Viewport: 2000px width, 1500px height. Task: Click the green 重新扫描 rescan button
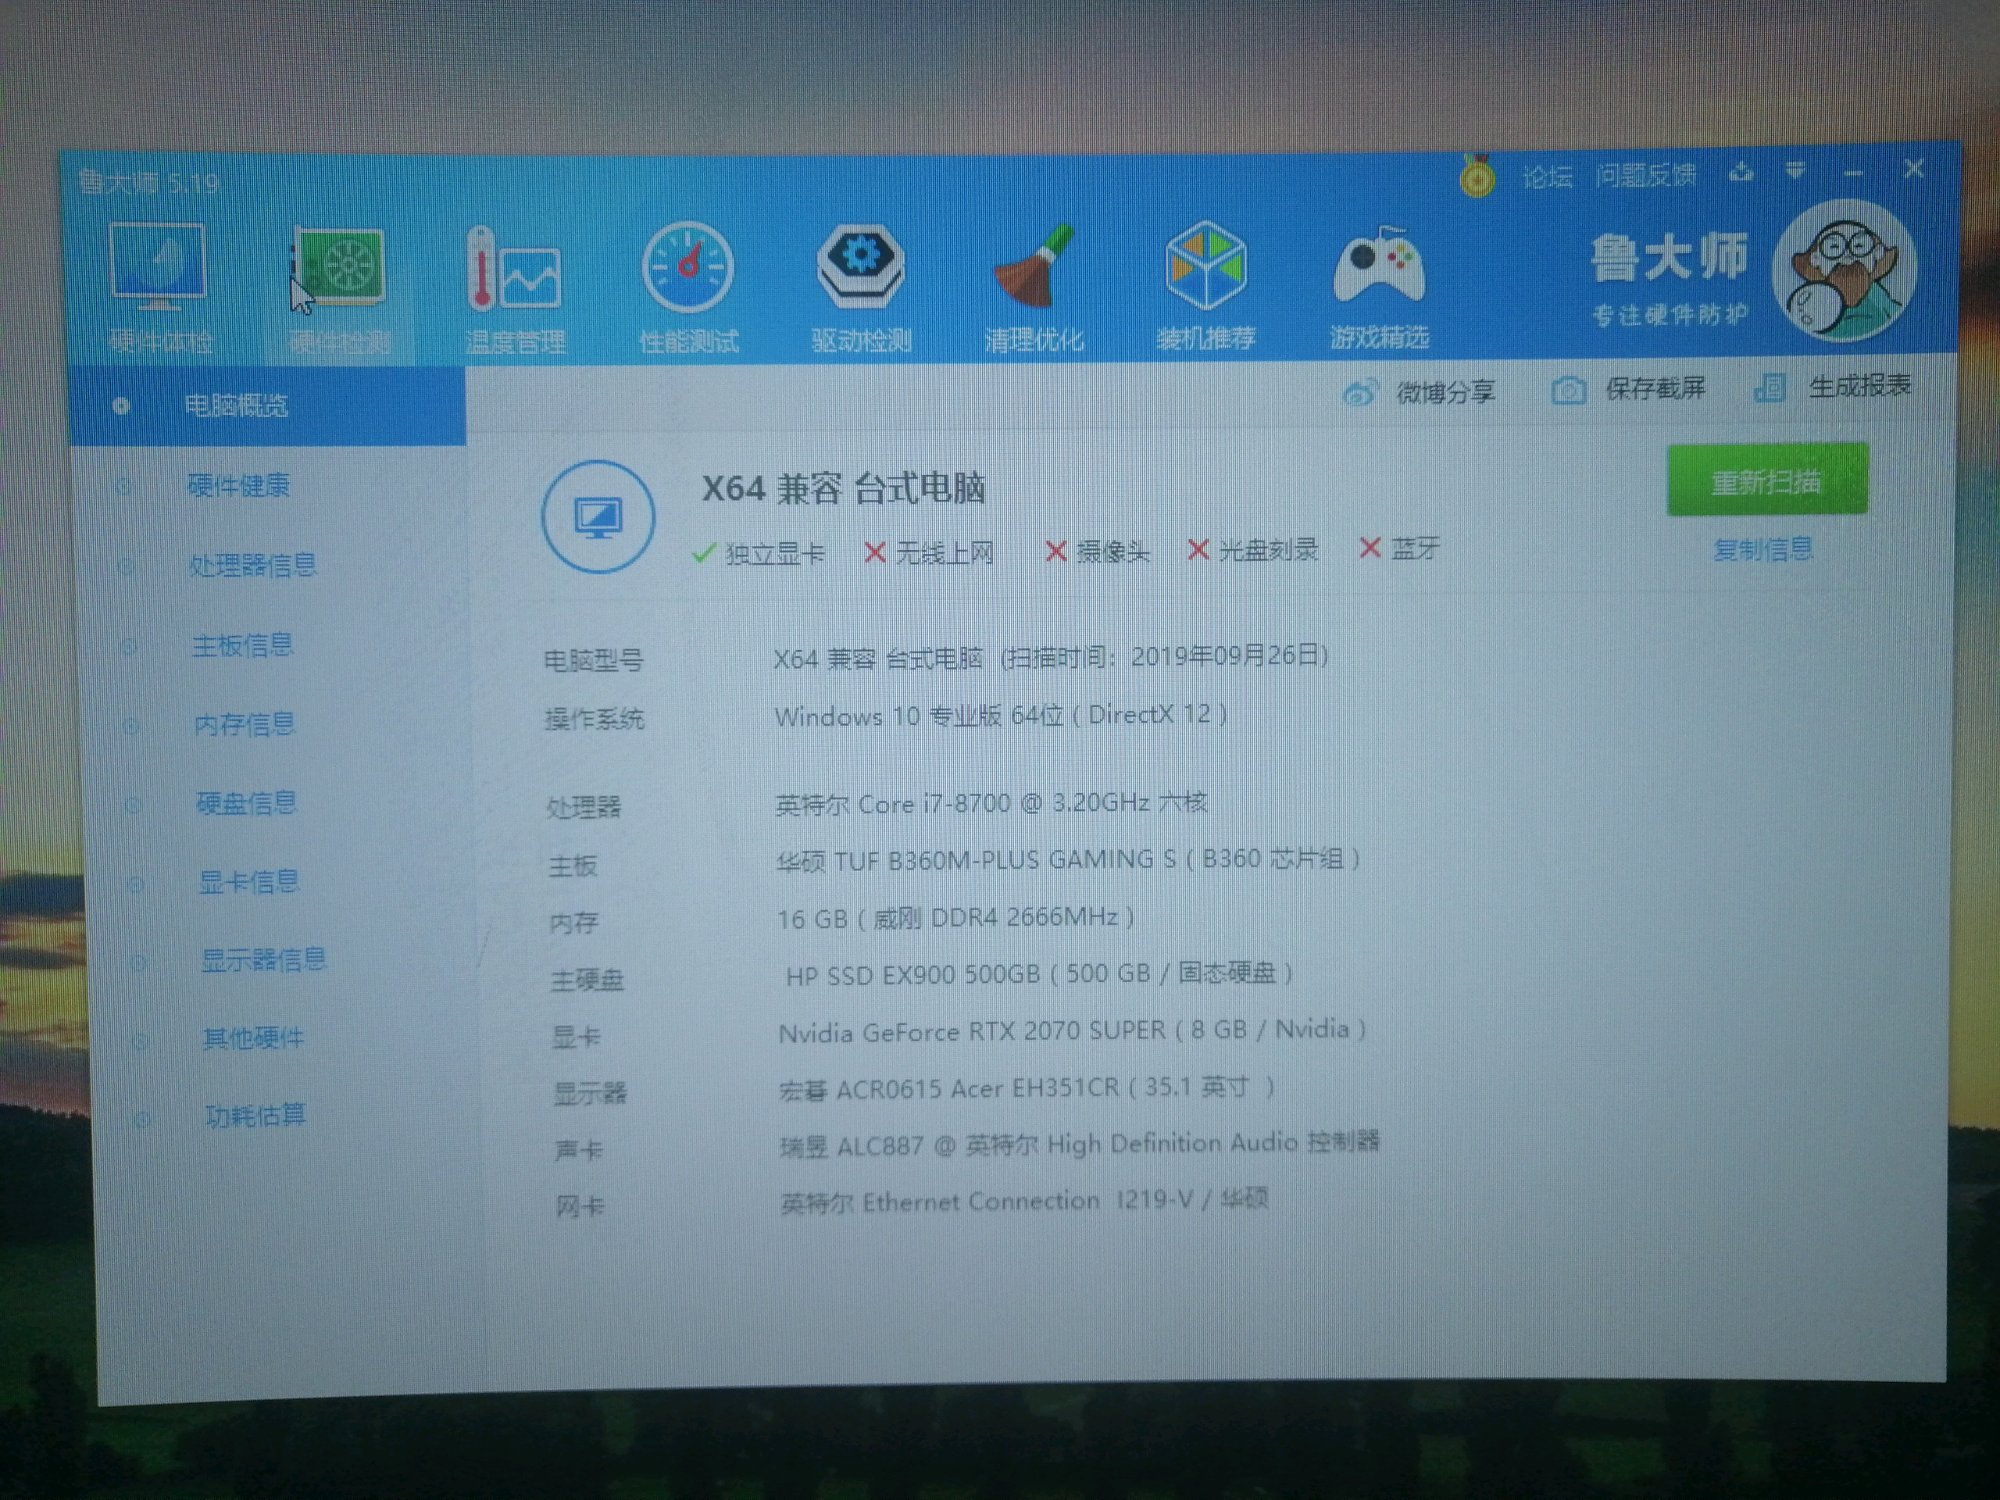click(1767, 481)
